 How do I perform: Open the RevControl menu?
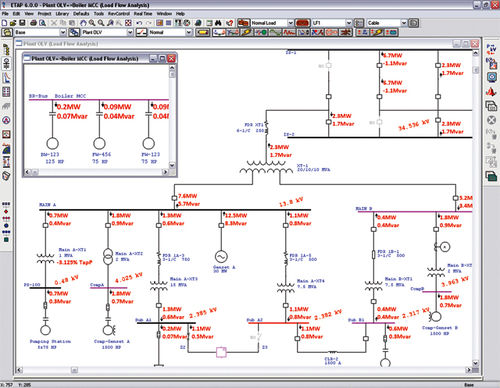119,14
